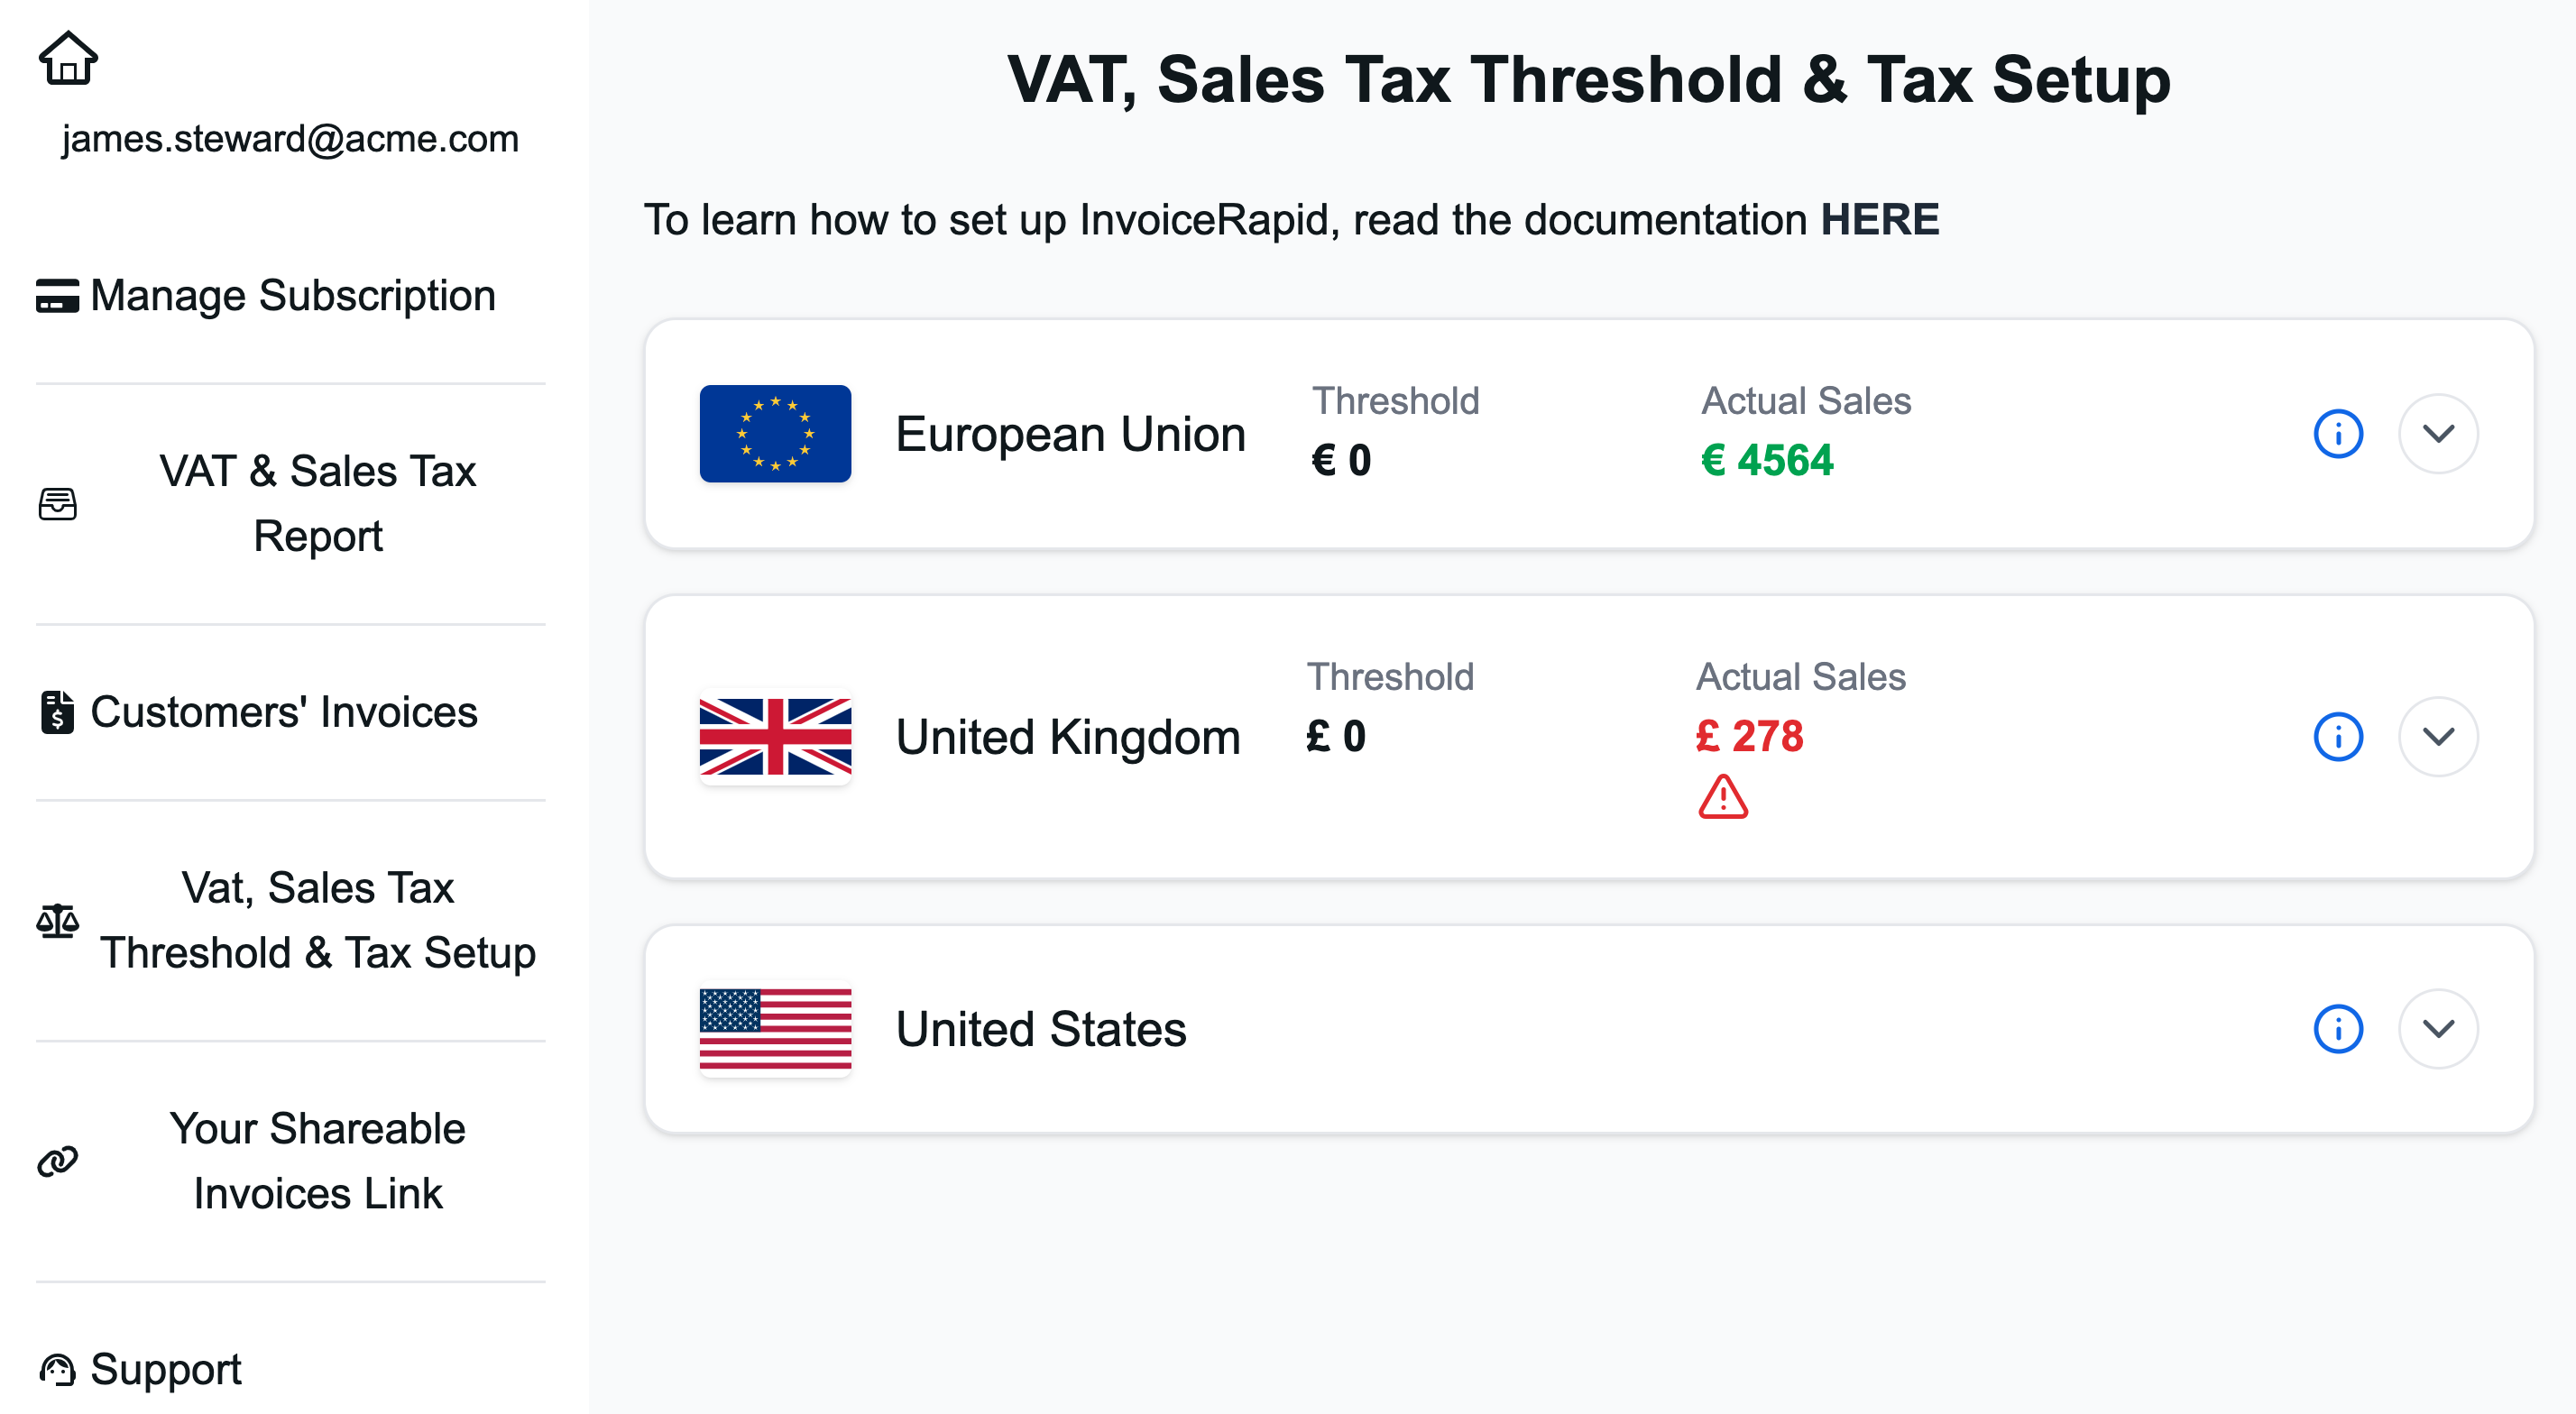Image resolution: width=2576 pixels, height=1414 pixels.
Task: Open the Support page
Action: (x=166, y=1369)
